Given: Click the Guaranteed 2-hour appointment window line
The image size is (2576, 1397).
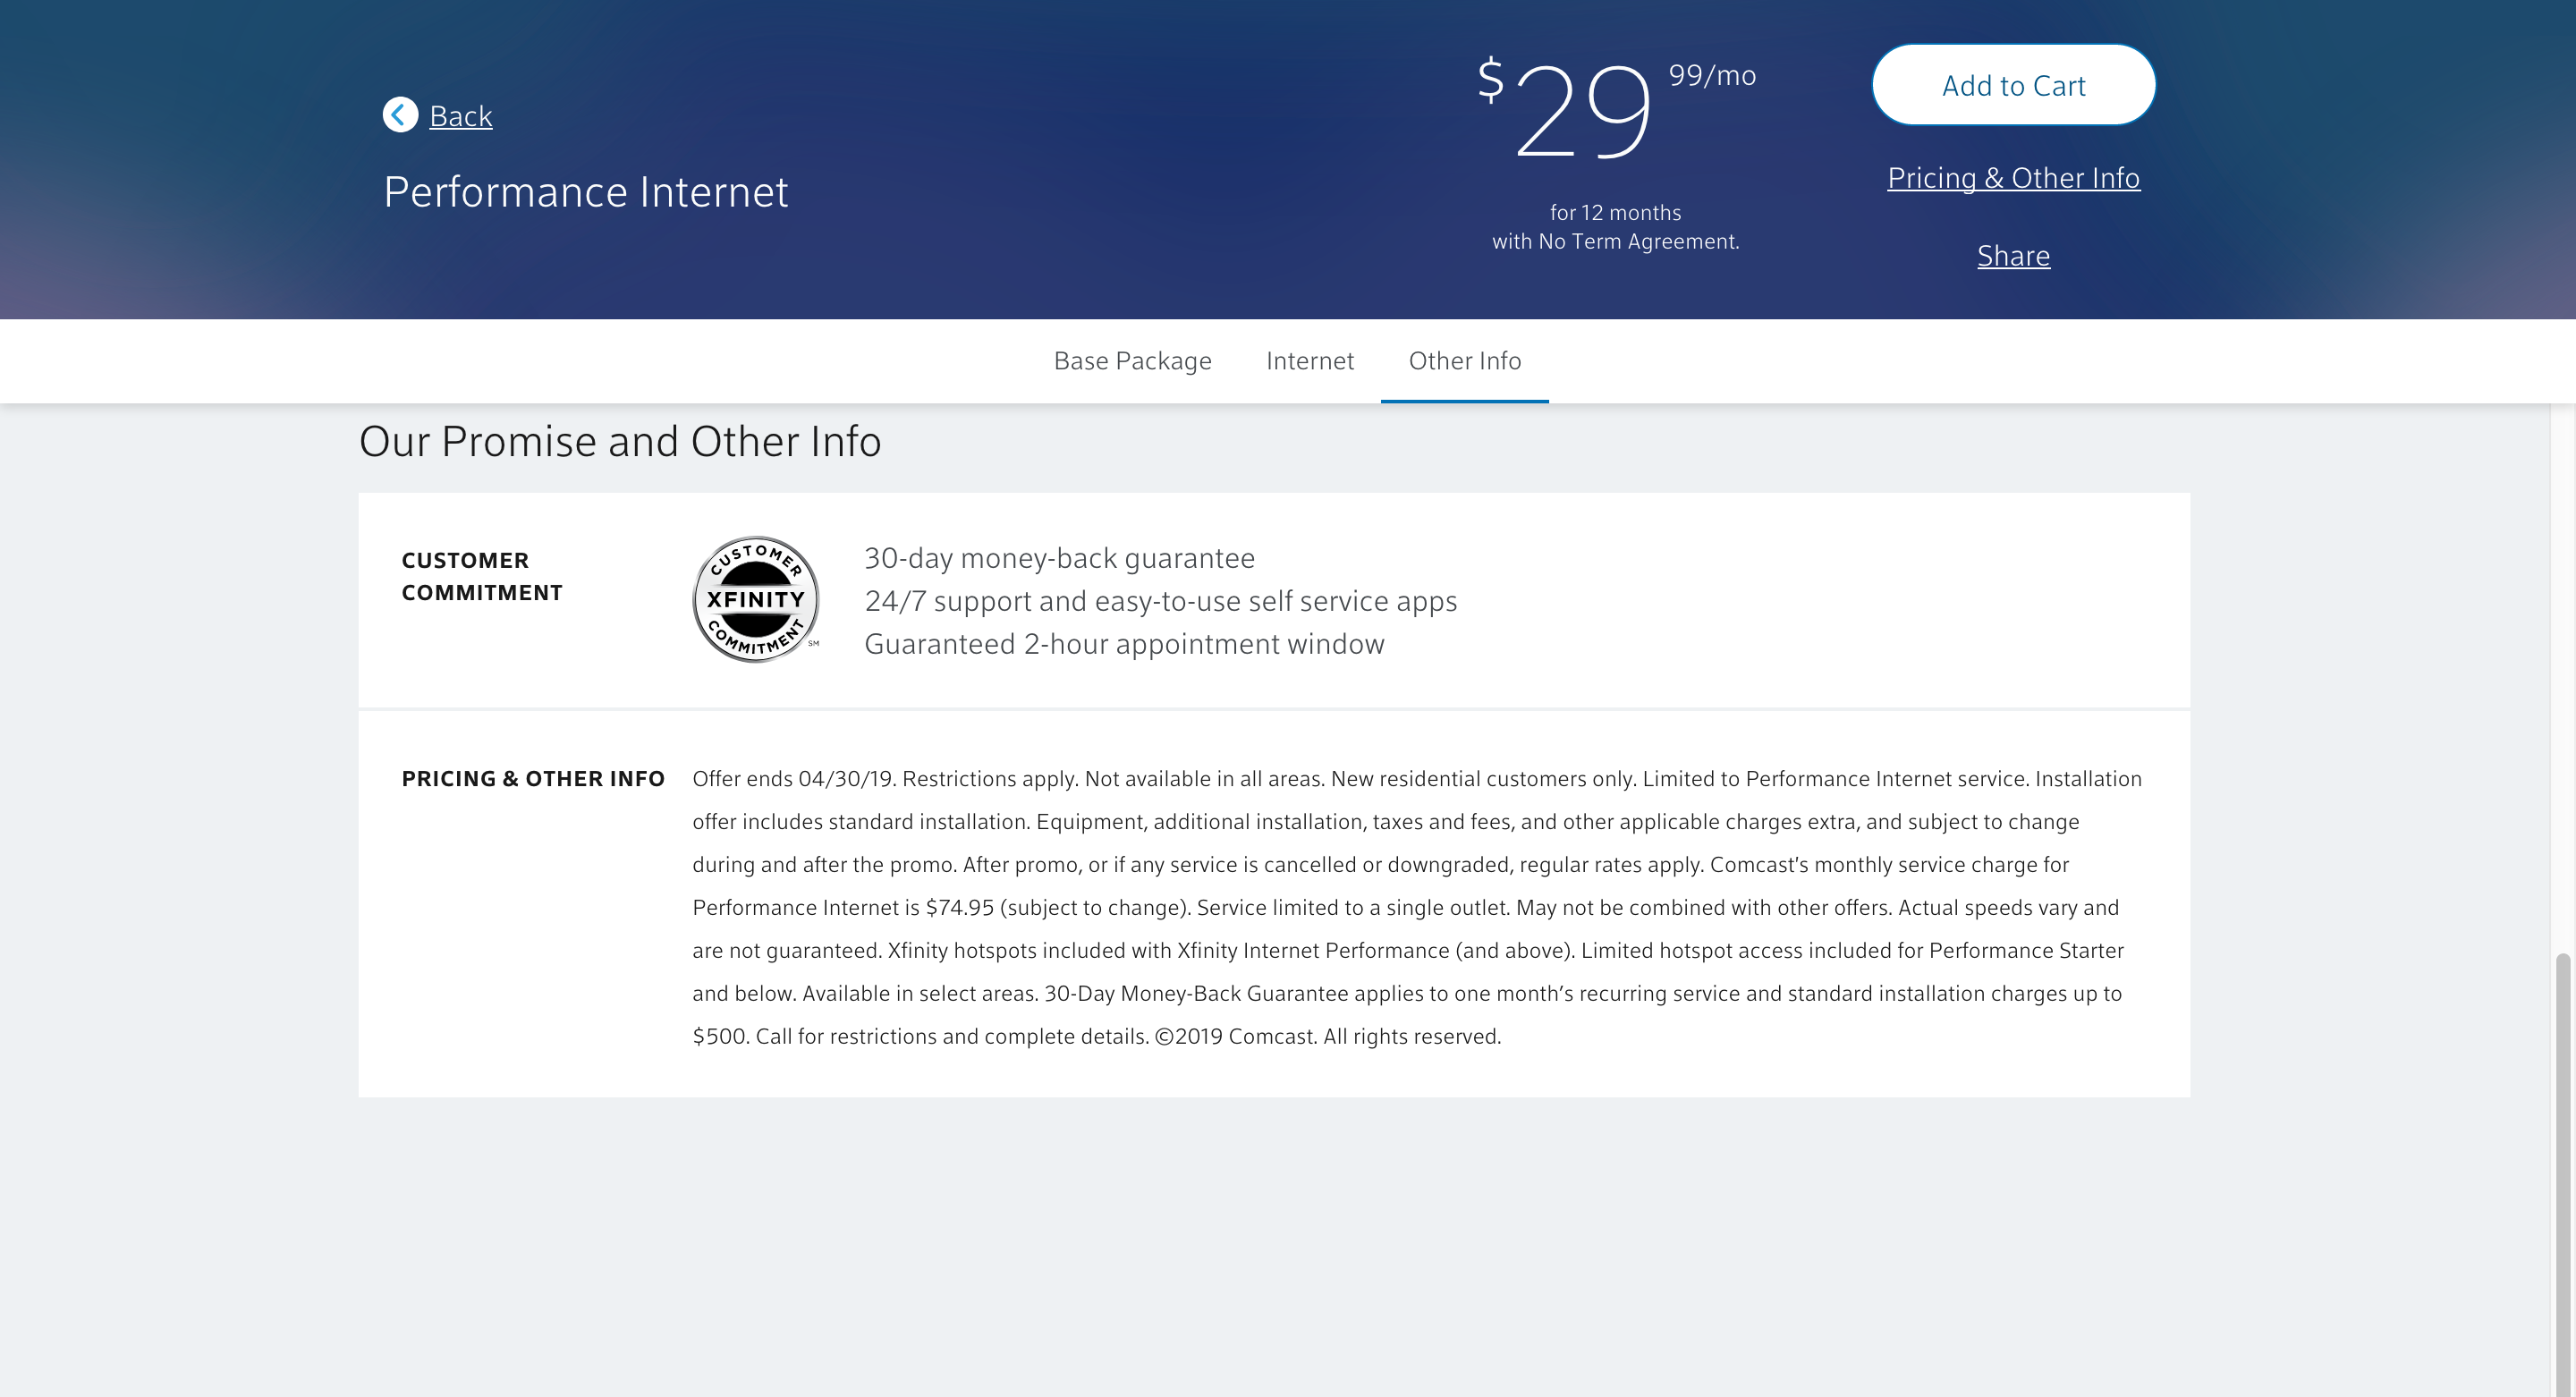Looking at the screenshot, I should (x=1124, y=644).
